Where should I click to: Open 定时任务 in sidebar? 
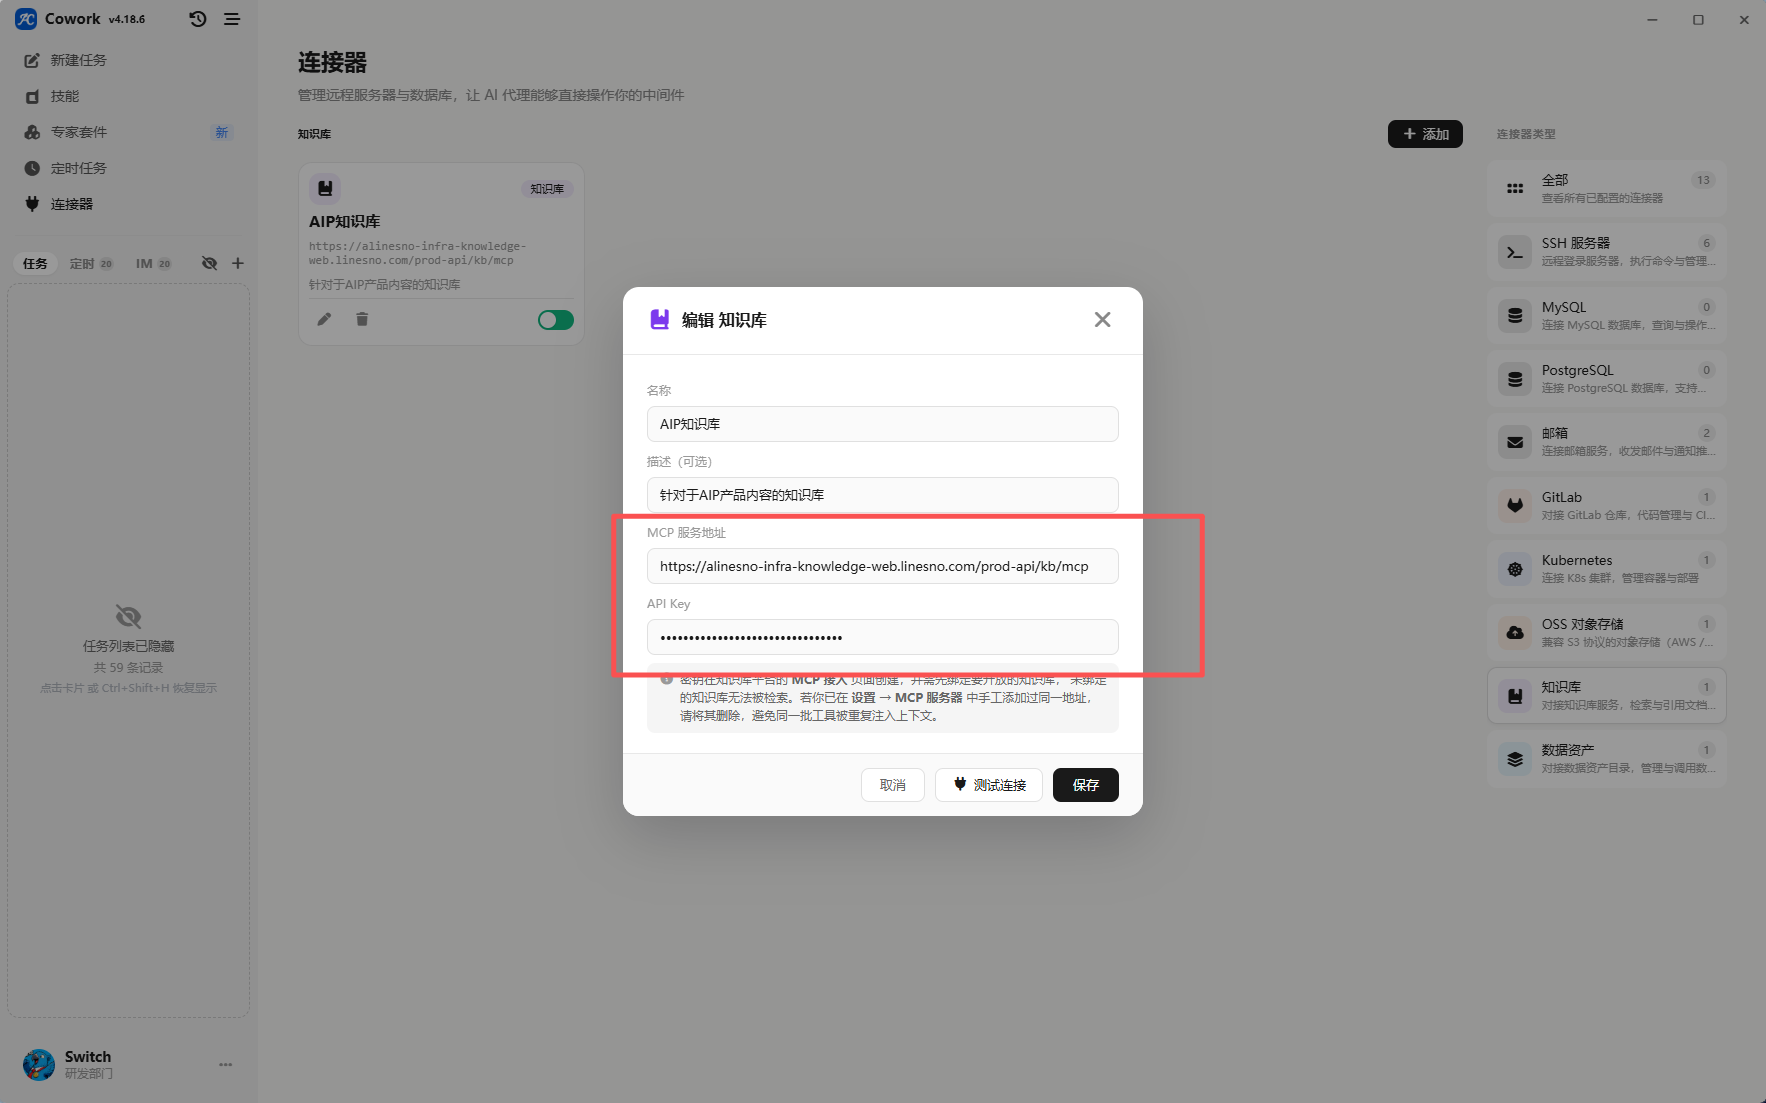129,168
